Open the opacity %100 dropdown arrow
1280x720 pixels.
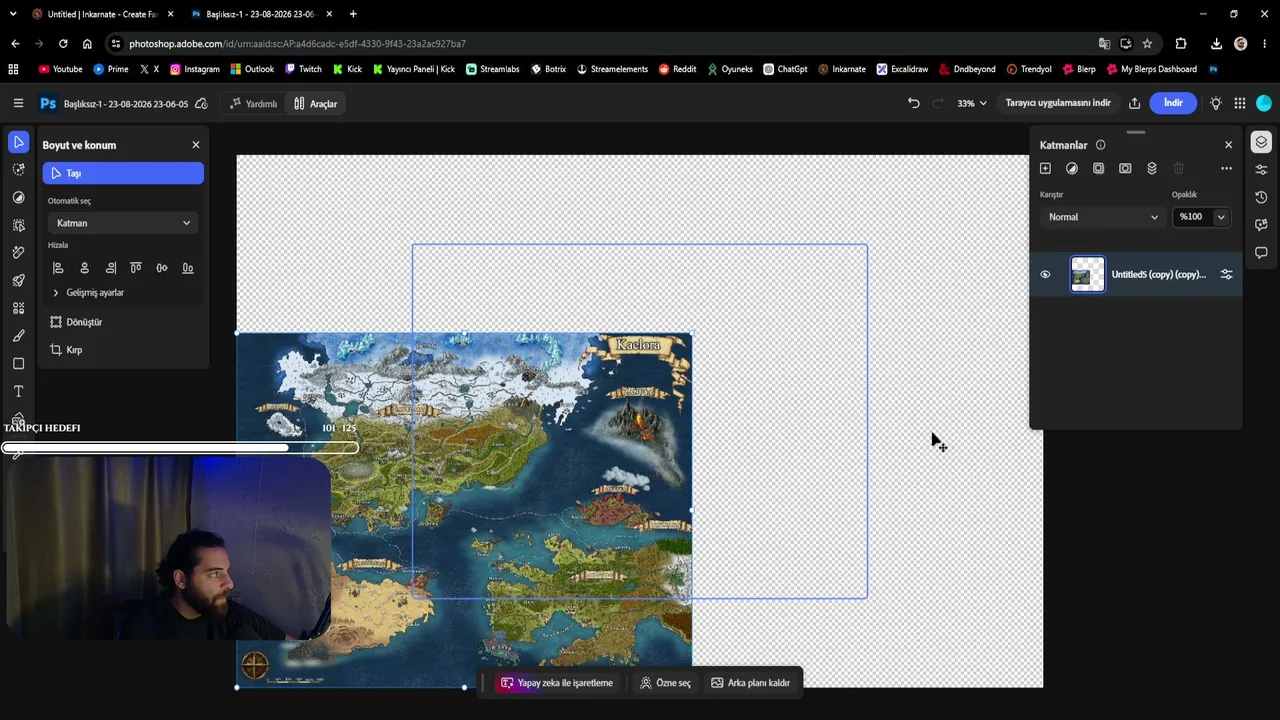point(1221,217)
